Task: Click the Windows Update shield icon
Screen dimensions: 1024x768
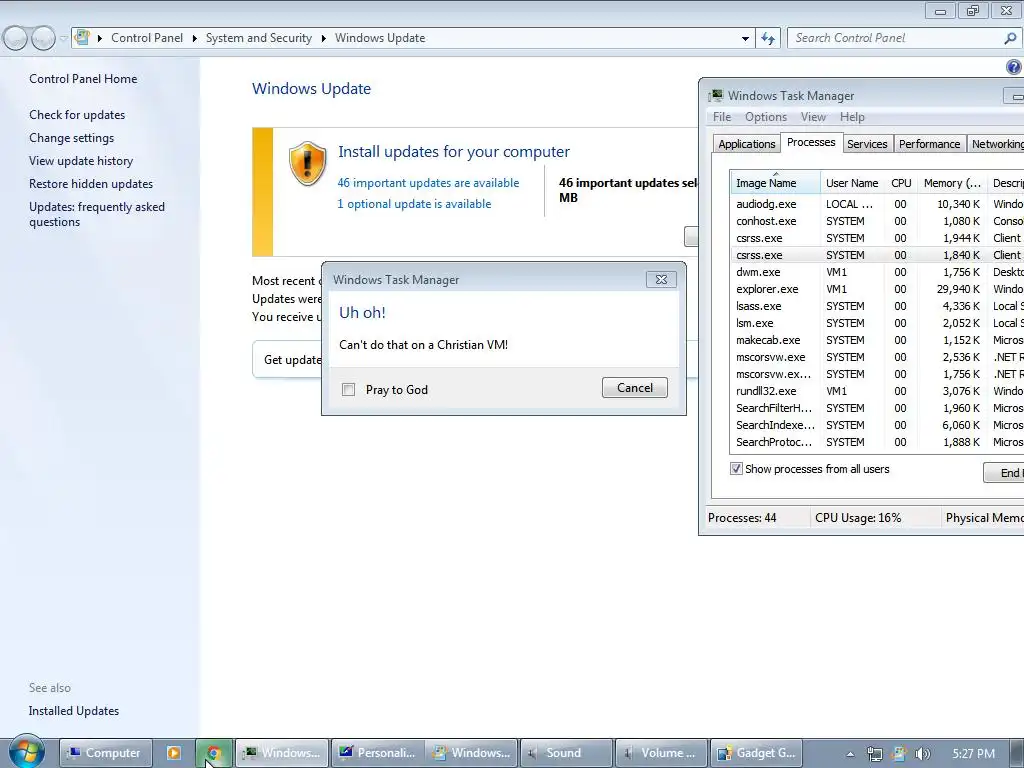Action: pos(308,163)
